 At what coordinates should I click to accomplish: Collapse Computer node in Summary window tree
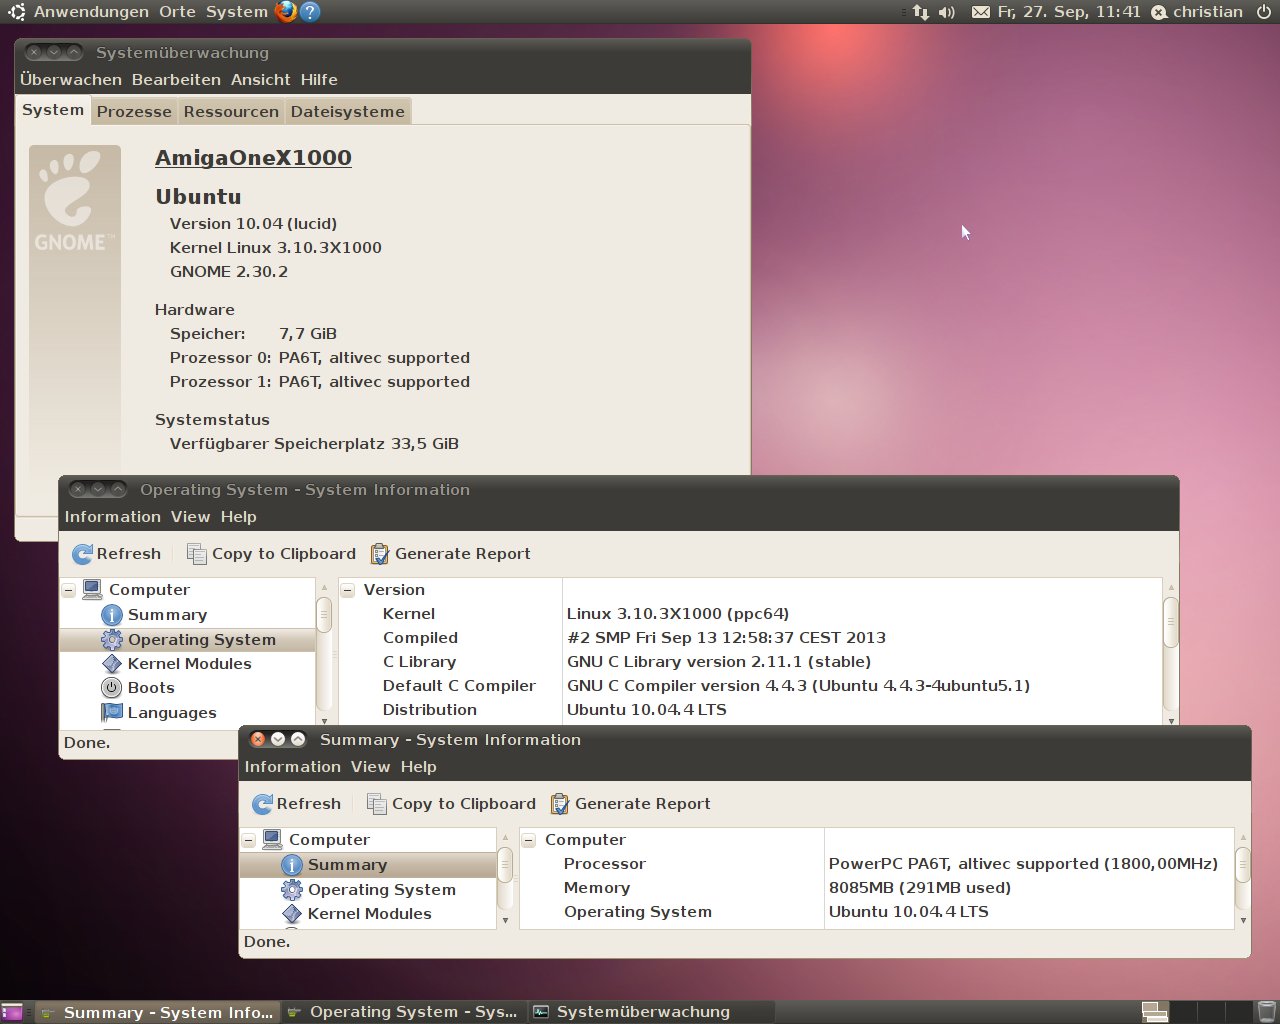click(248, 840)
